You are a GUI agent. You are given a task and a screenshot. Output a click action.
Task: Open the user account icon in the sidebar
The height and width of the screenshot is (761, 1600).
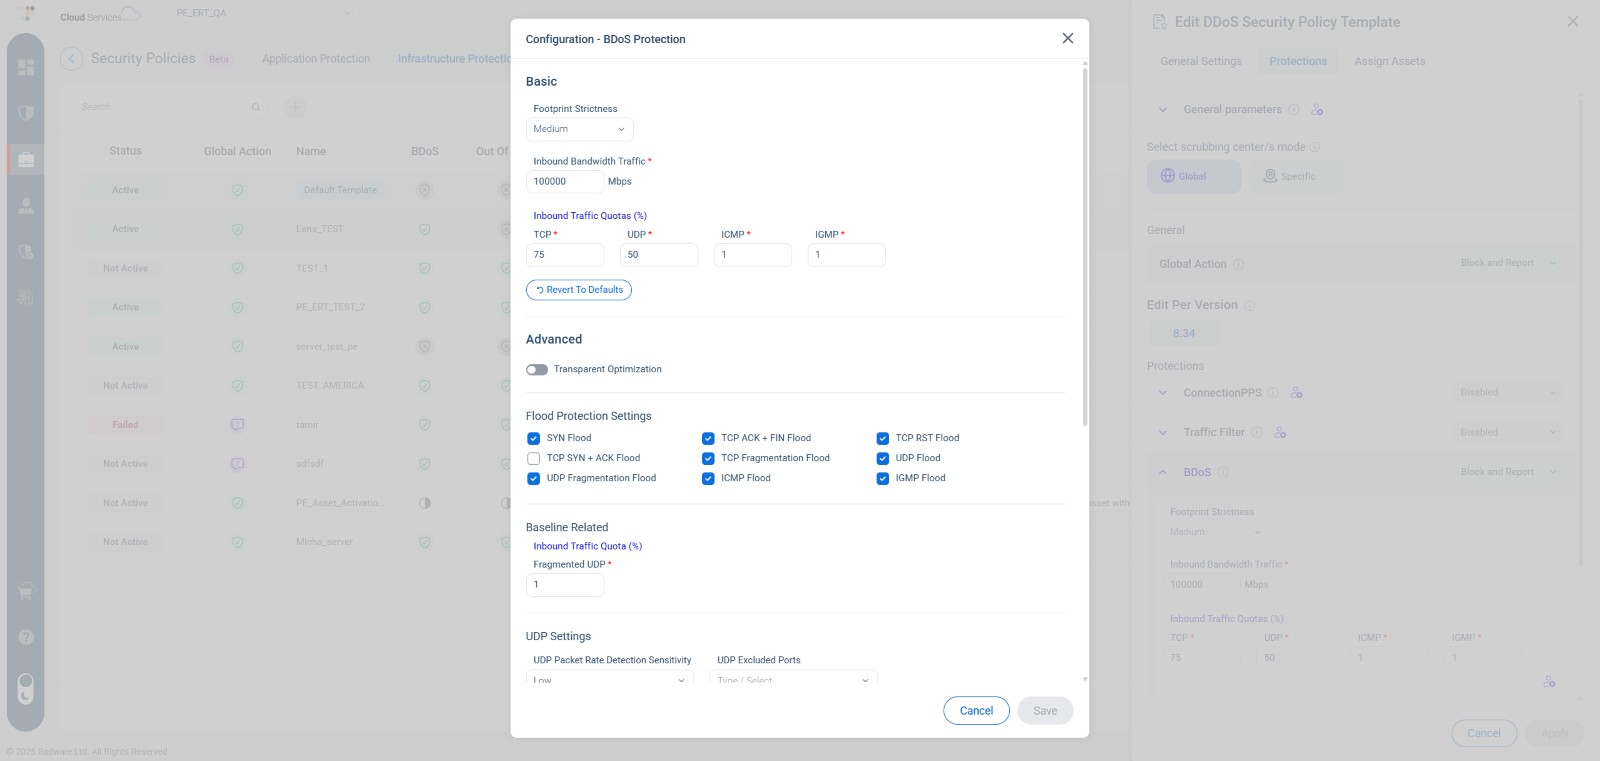pos(26,206)
